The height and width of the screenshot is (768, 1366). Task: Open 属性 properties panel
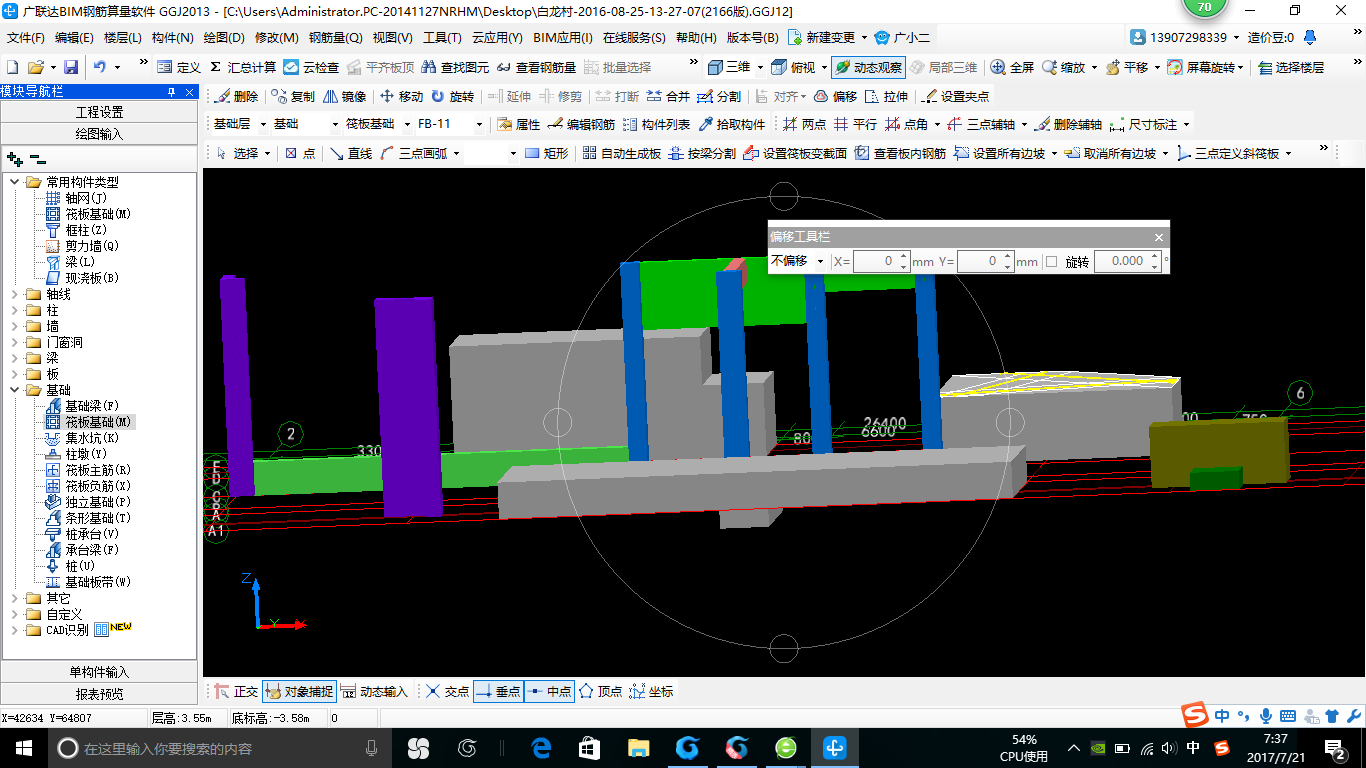click(519, 124)
